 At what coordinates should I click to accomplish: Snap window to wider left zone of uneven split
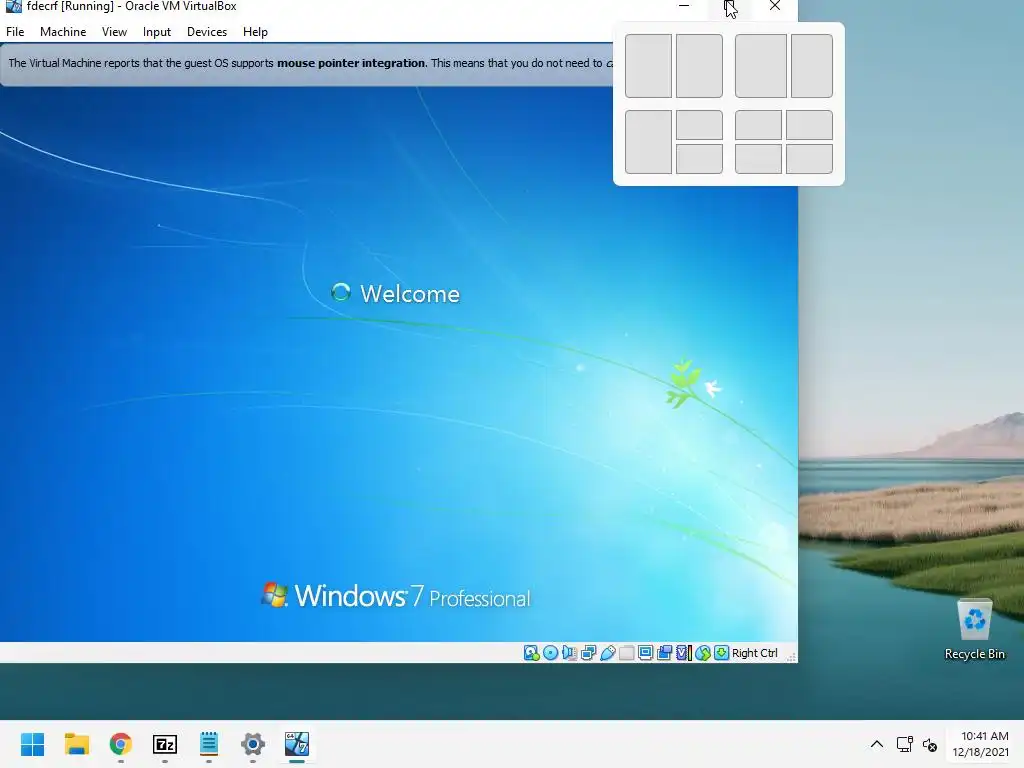pyautogui.click(x=761, y=66)
